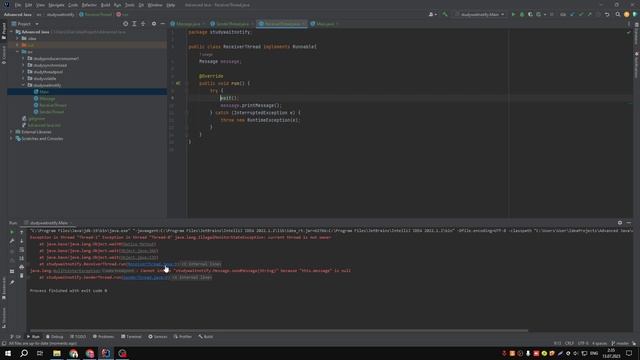Expand the studythreadpool package
Viewport: 640px width, 360px height.
23,72
